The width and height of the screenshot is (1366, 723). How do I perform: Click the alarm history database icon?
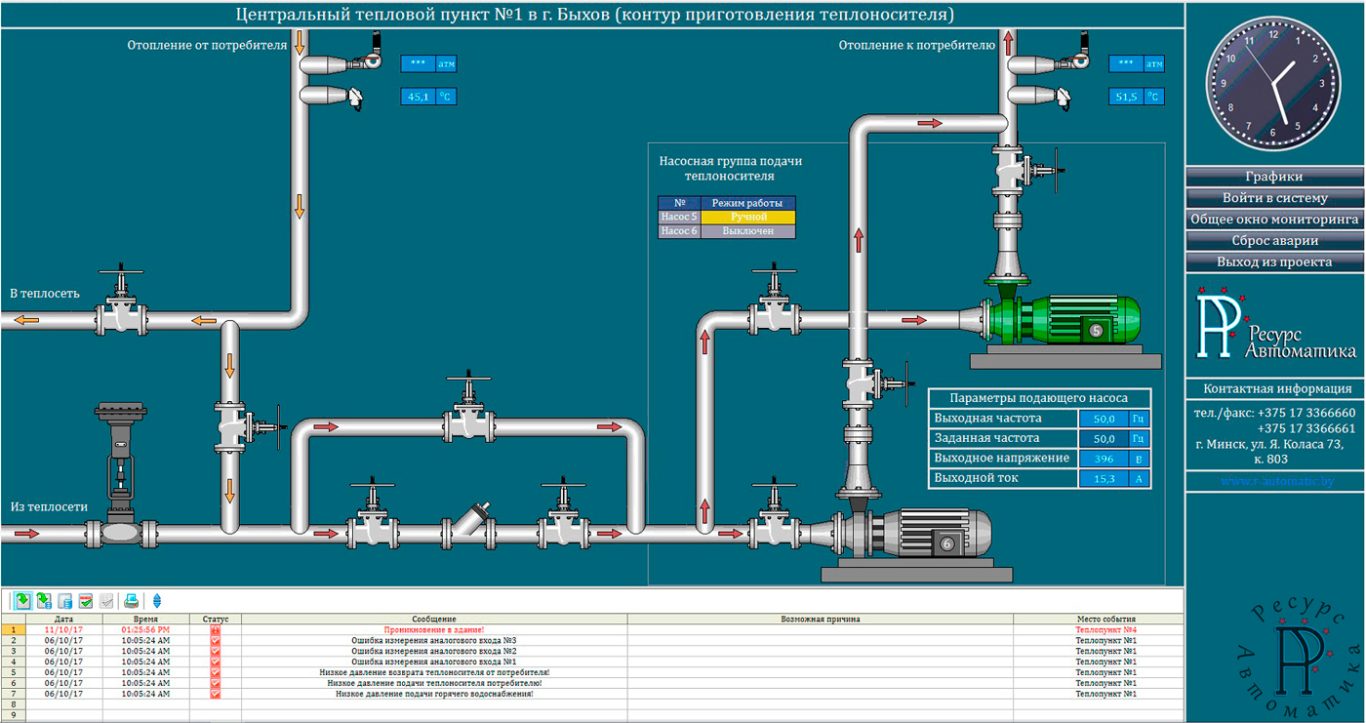[65, 601]
